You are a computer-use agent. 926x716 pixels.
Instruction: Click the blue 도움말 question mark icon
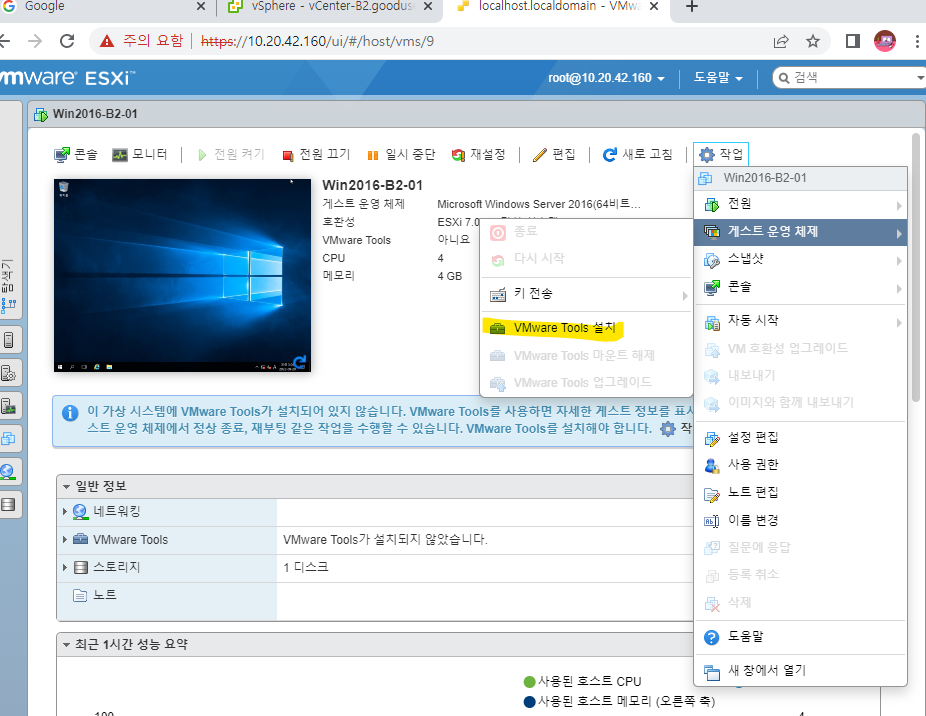click(712, 637)
